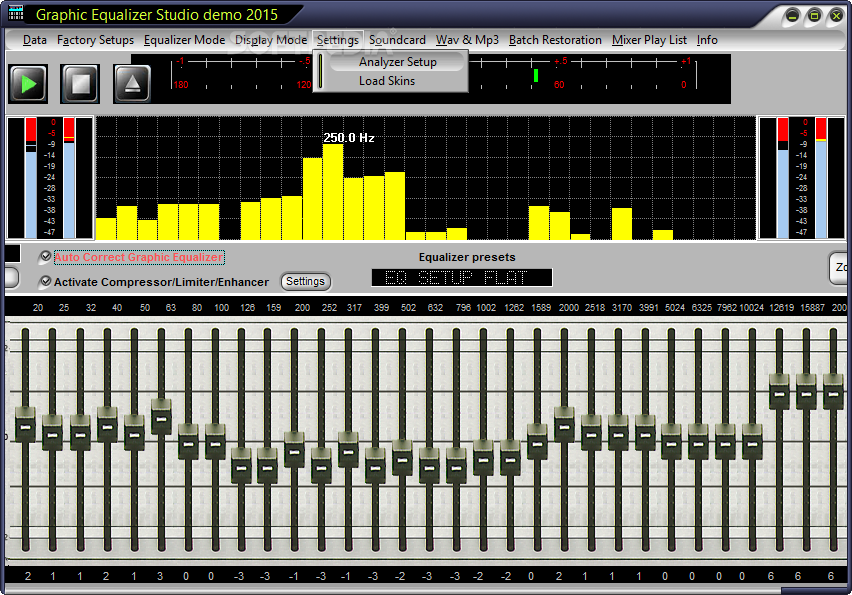Click the 40 Hz band slider knob
This screenshot has height=595, width=852.
point(107,424)
